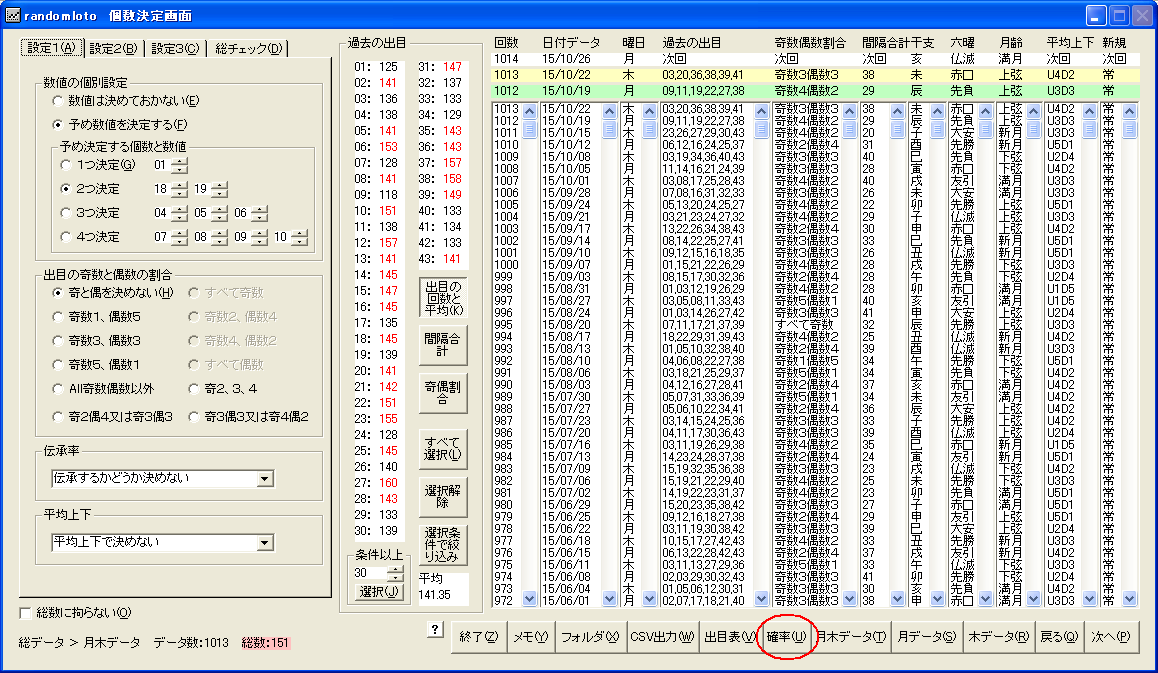This screenshot has height=673, width=1158.
Task: Click the 奇偶割合 button
Action: [x=443, y=392]
